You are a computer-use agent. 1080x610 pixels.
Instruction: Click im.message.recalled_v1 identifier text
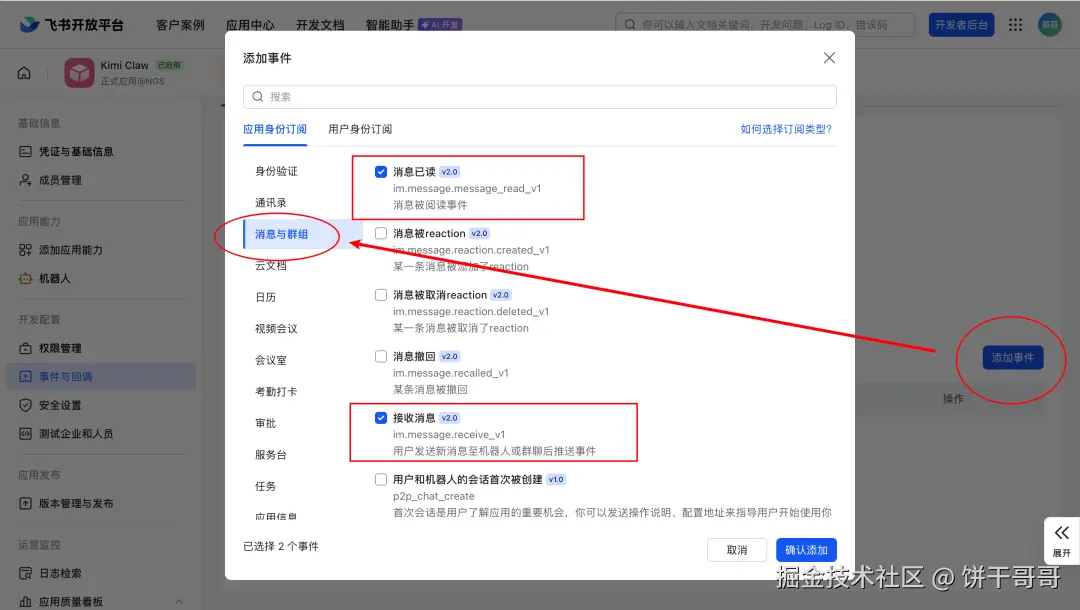pos(451,373)
